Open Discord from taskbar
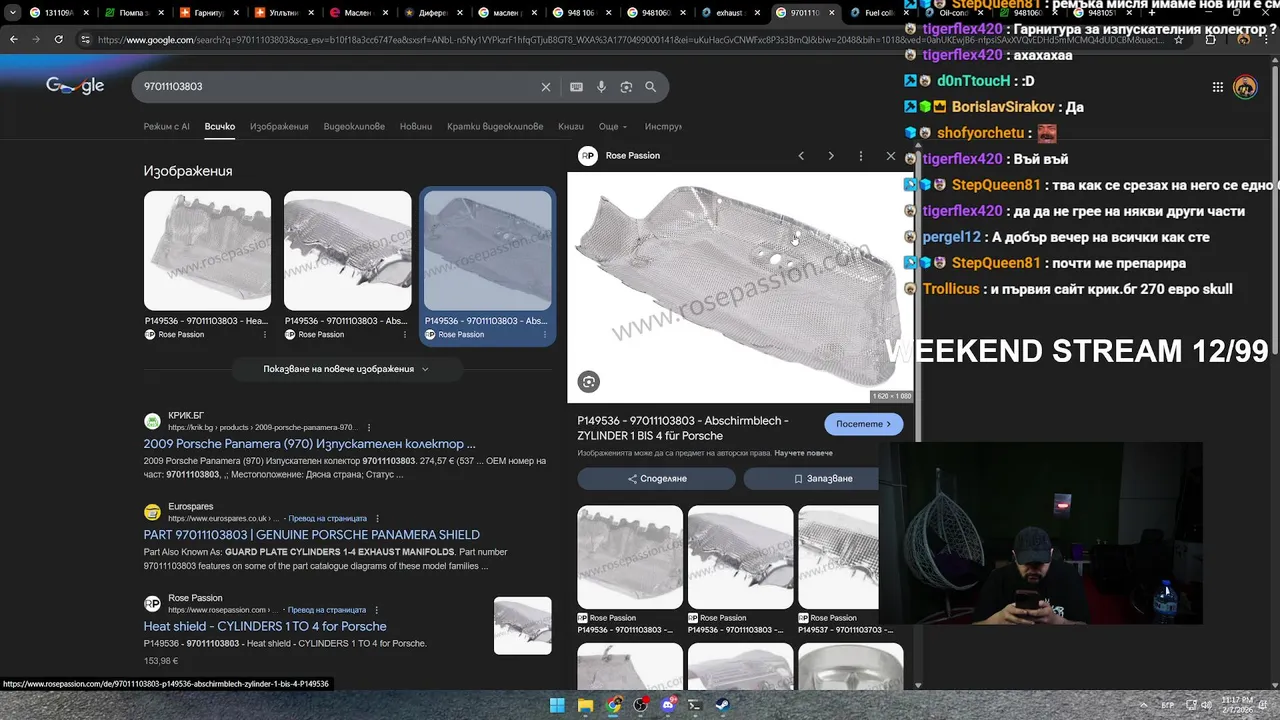This screenshot has width=1280, height=720. [x=668, y=705]
